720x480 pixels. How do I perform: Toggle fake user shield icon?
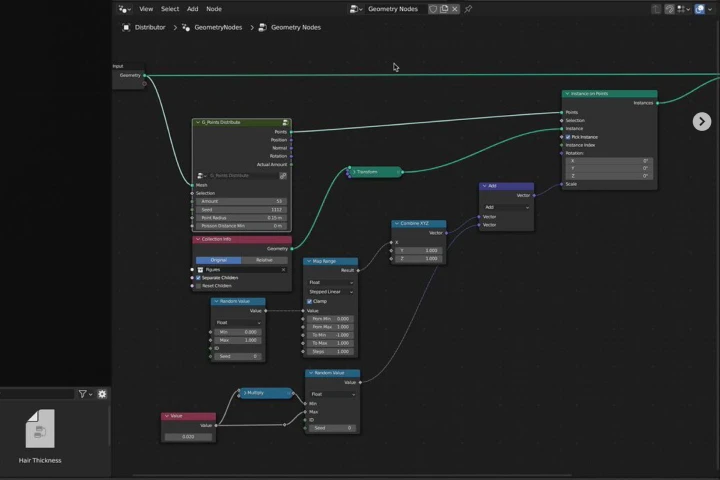[x=433, y=9]
